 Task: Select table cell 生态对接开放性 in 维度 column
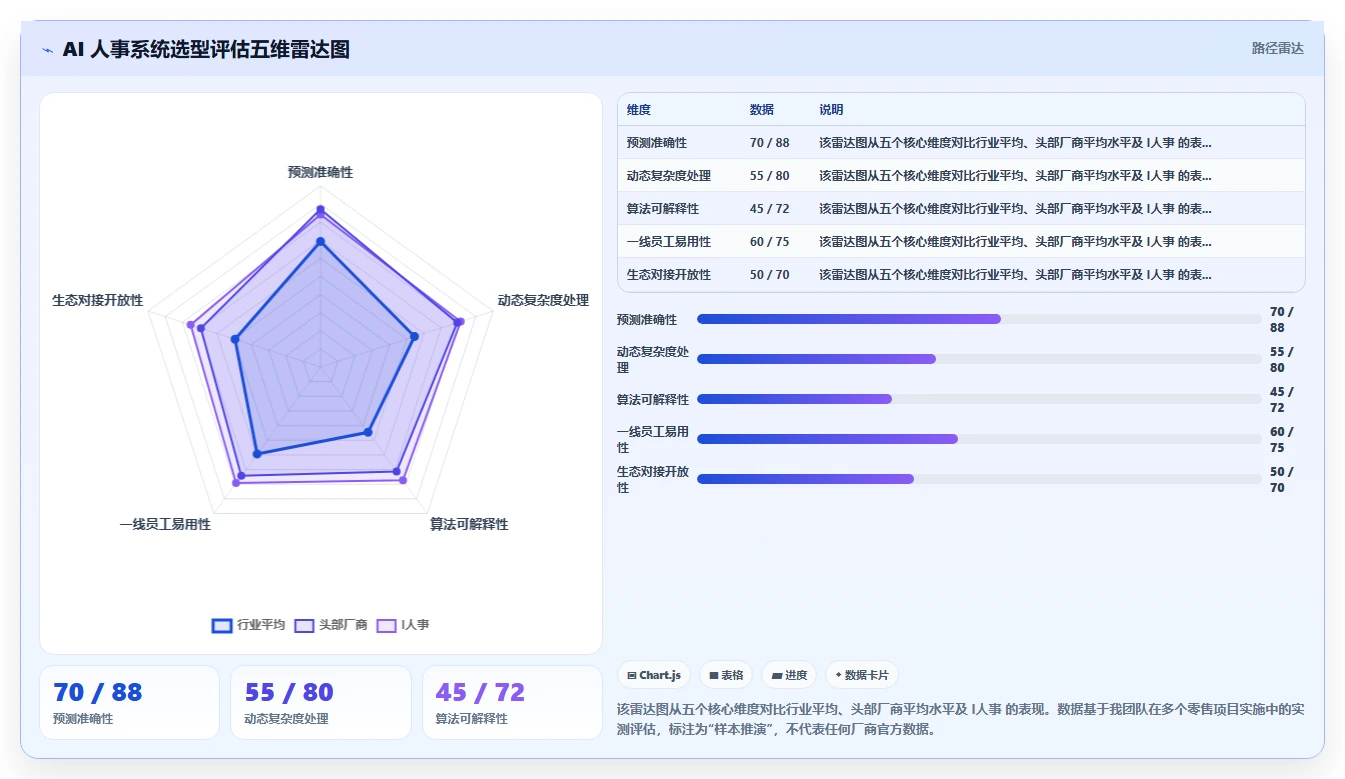pos(669,275)
